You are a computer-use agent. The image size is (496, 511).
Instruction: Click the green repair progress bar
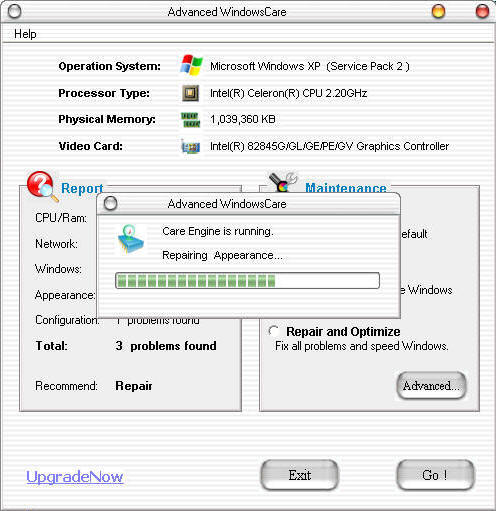tap(247, 281)
